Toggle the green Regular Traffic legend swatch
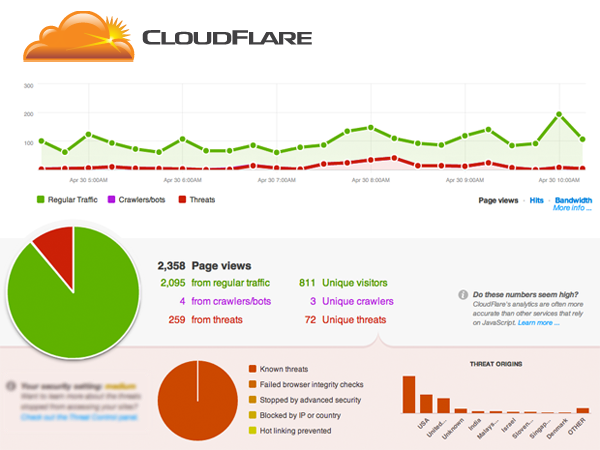Screen dimensions: 600x450 (40, 200)
